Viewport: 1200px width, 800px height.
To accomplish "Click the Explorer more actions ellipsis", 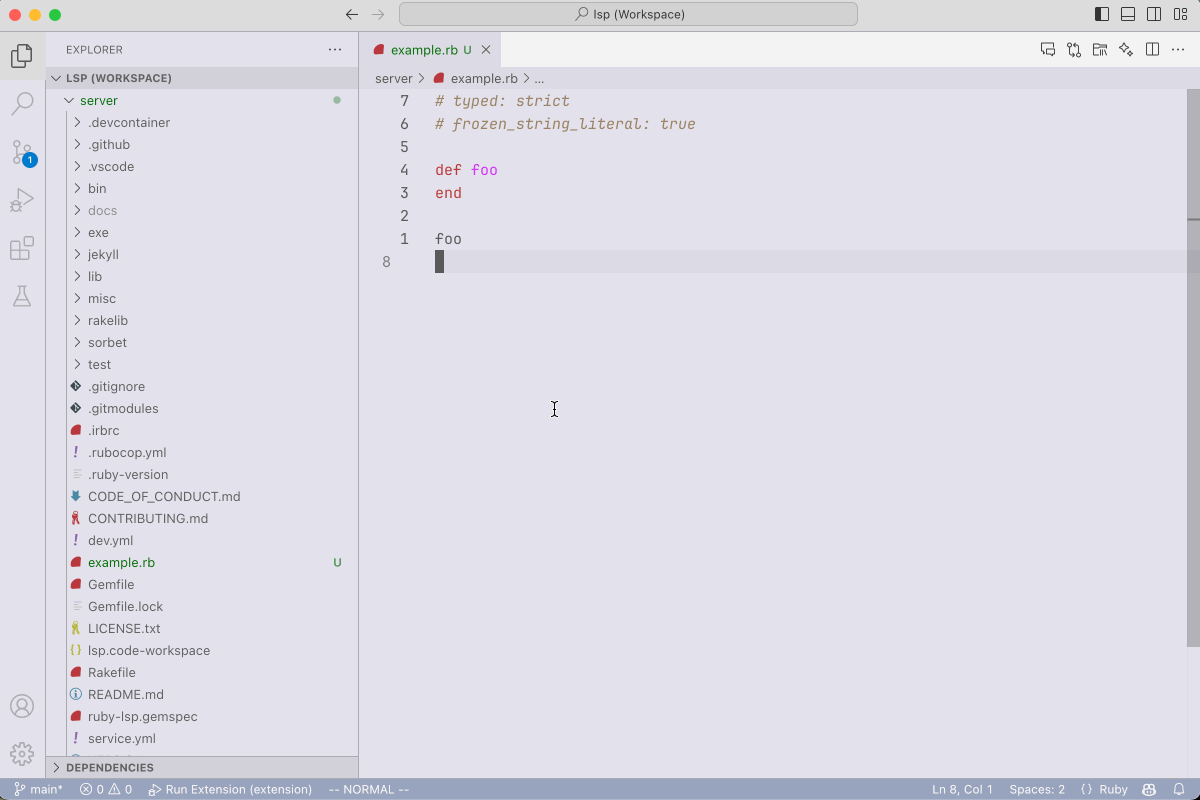I will [x=335, y=49].
